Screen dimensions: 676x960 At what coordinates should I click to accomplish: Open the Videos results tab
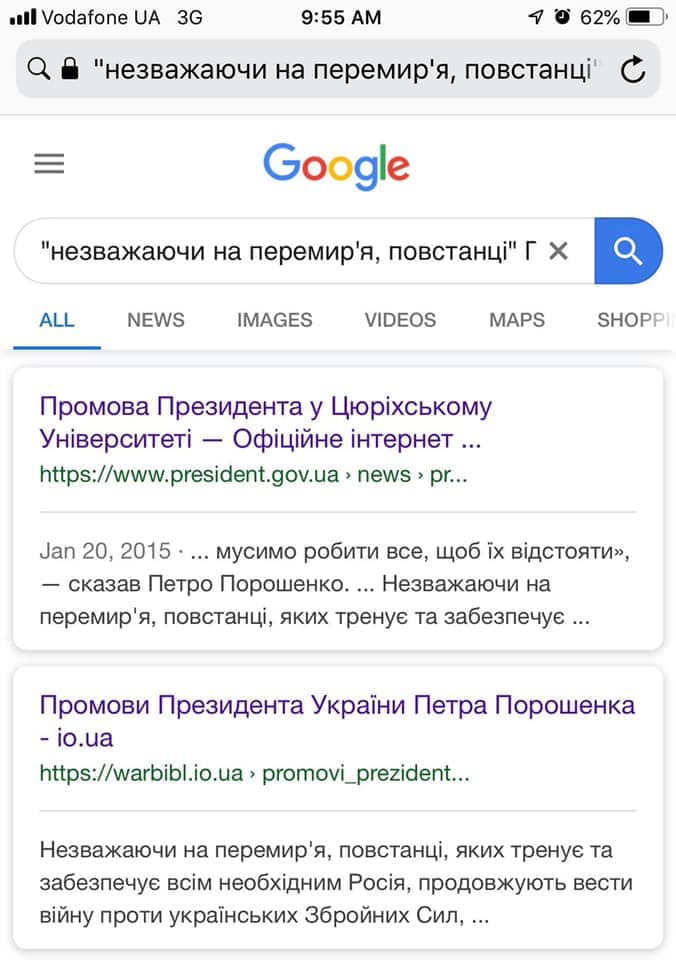[400, 320]
